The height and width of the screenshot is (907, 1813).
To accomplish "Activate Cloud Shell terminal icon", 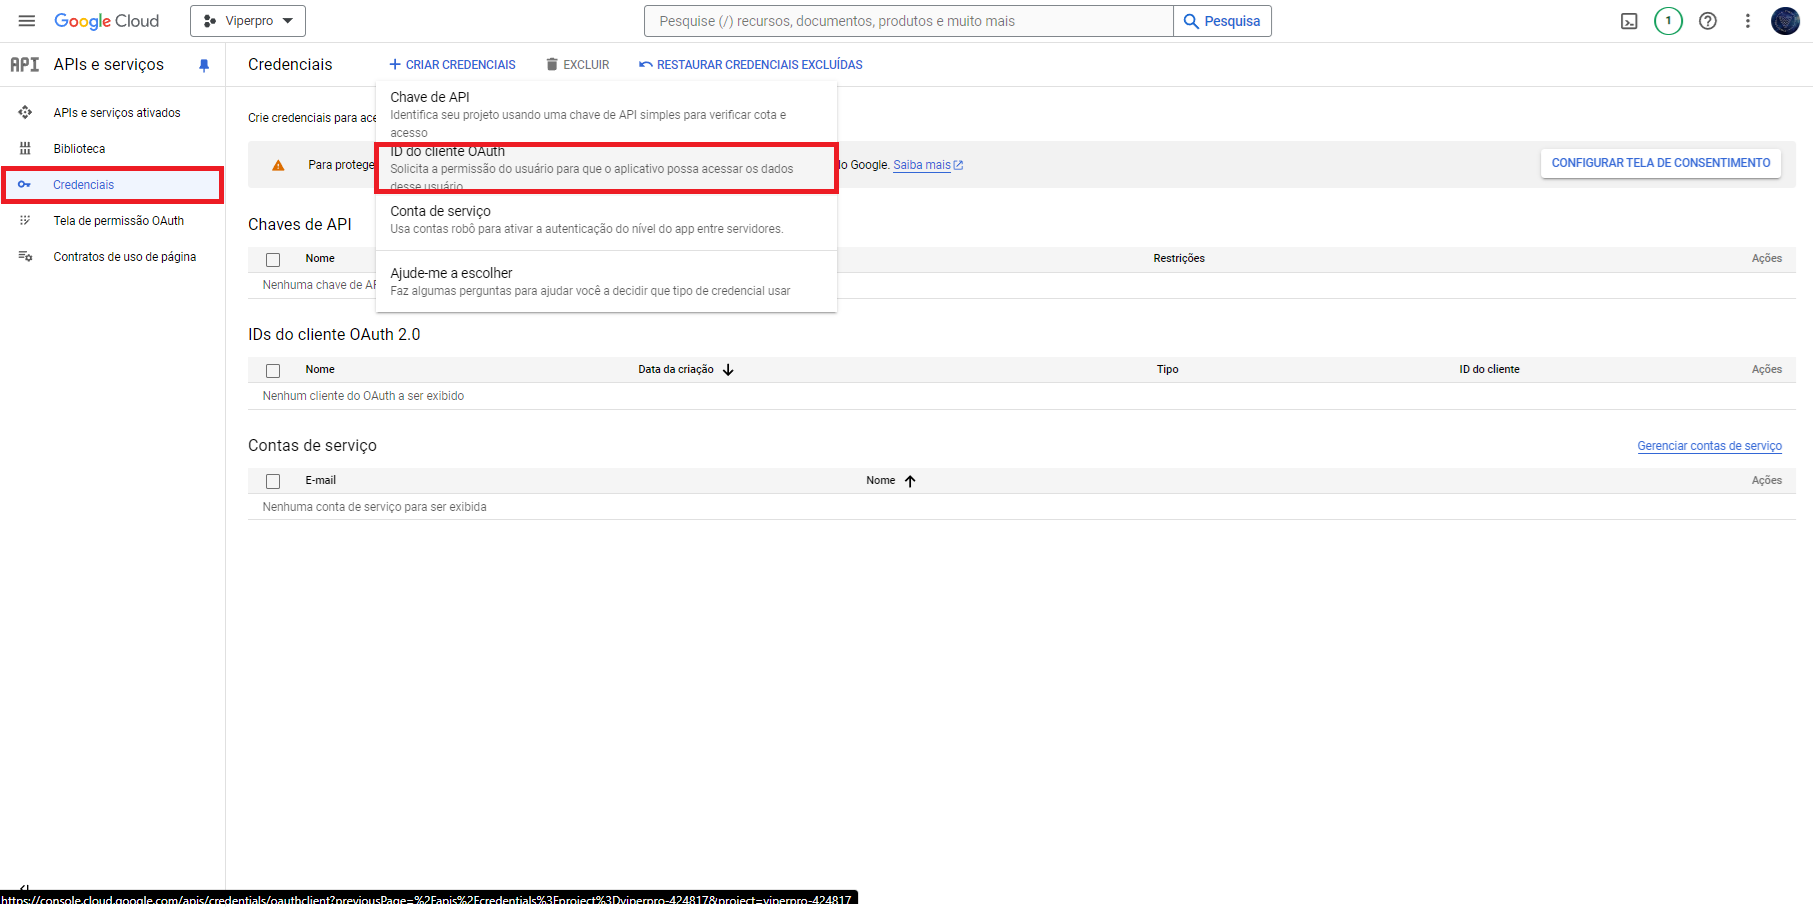I will pos(1629,21).
